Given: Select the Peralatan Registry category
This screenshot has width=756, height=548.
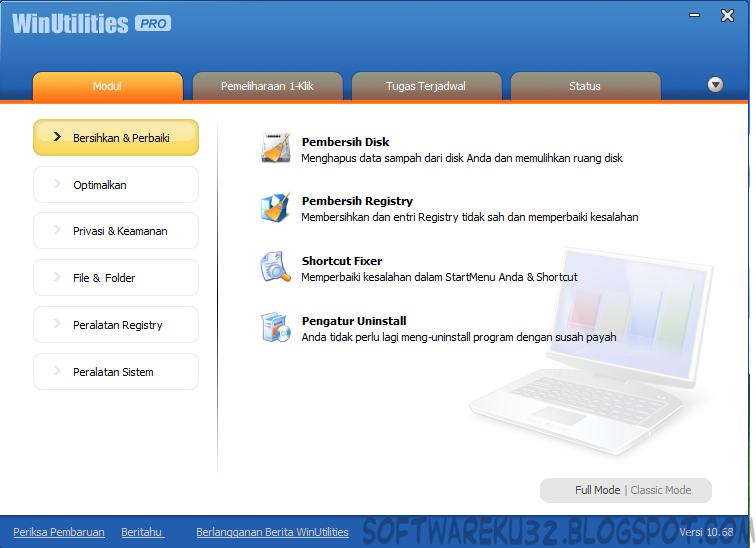Looking at the screenshot, I should [x=116, y=325].
